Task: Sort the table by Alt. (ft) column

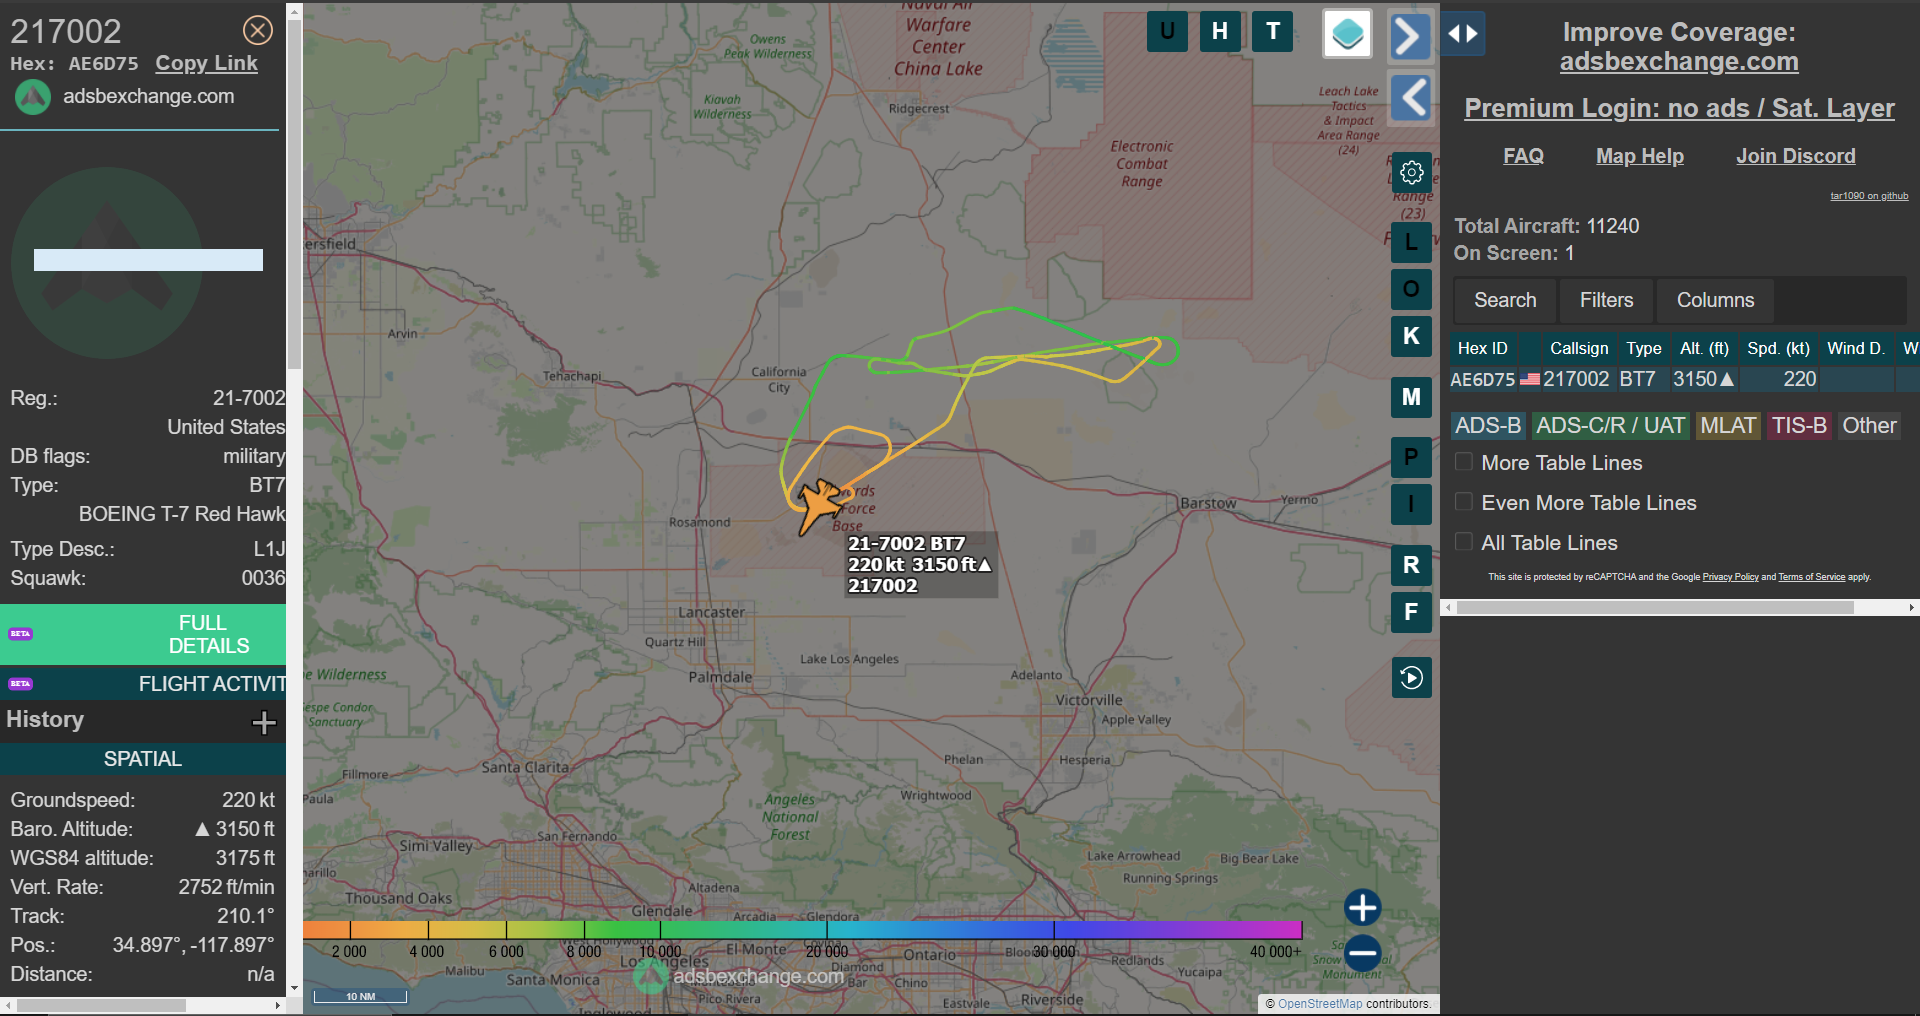Action: 1704,348
